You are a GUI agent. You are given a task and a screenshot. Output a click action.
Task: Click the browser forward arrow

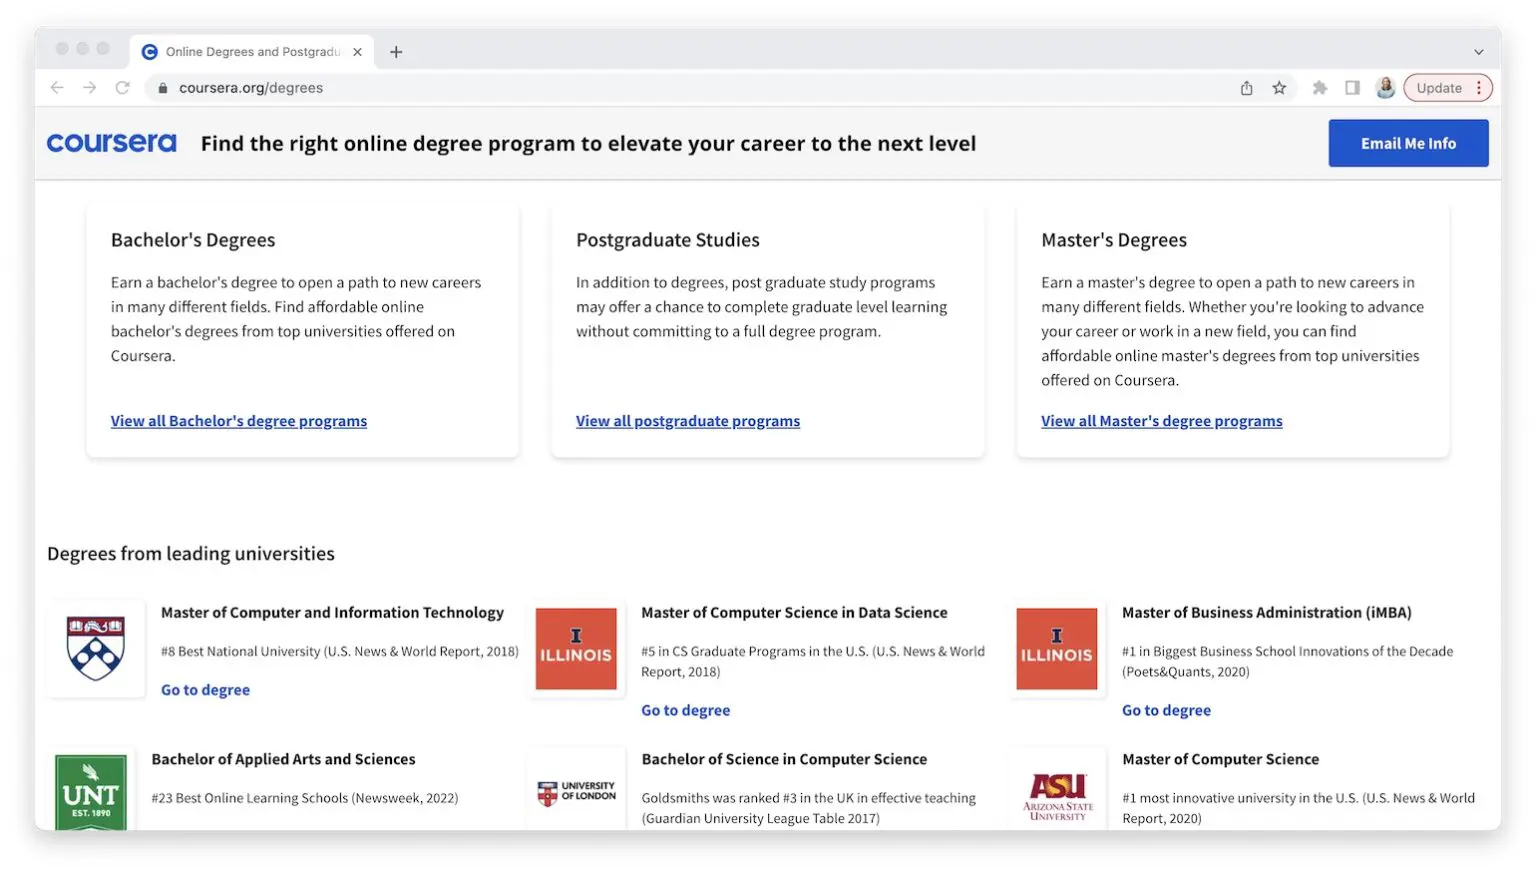[90, 87]
